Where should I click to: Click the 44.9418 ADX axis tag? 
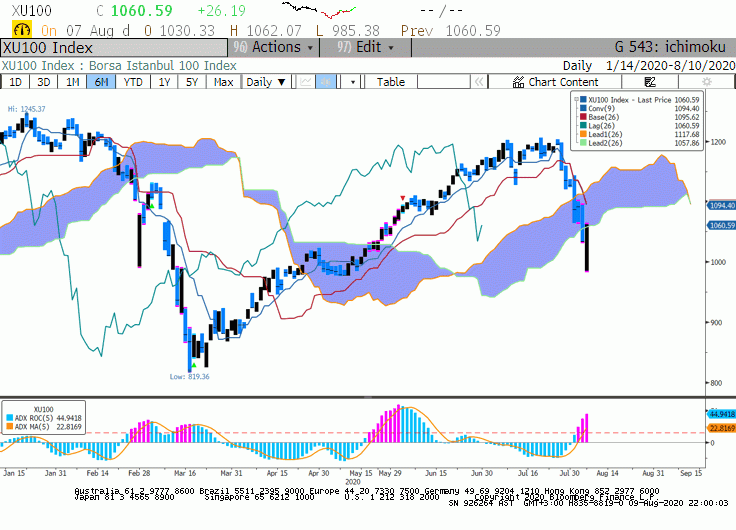(721, 414)
